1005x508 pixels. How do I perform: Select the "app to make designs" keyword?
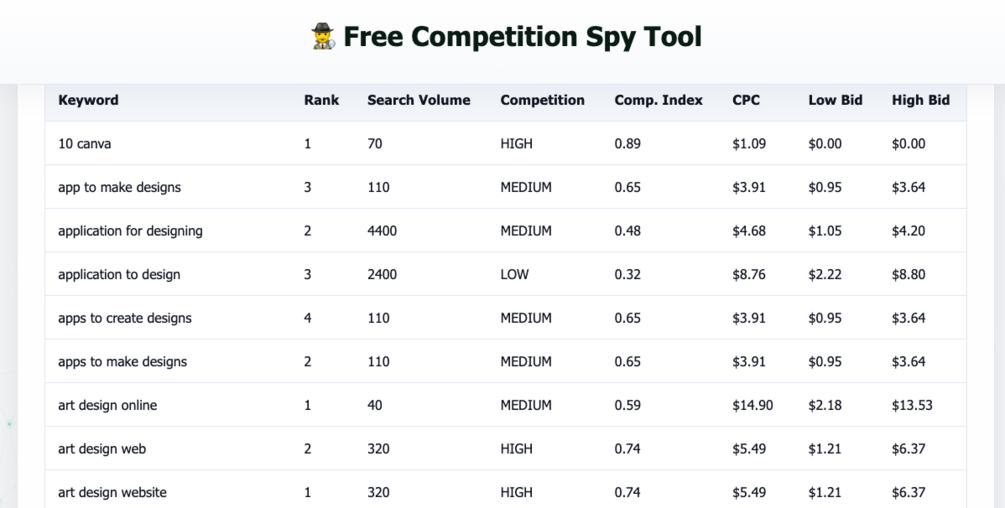click(x=119, y=187)
